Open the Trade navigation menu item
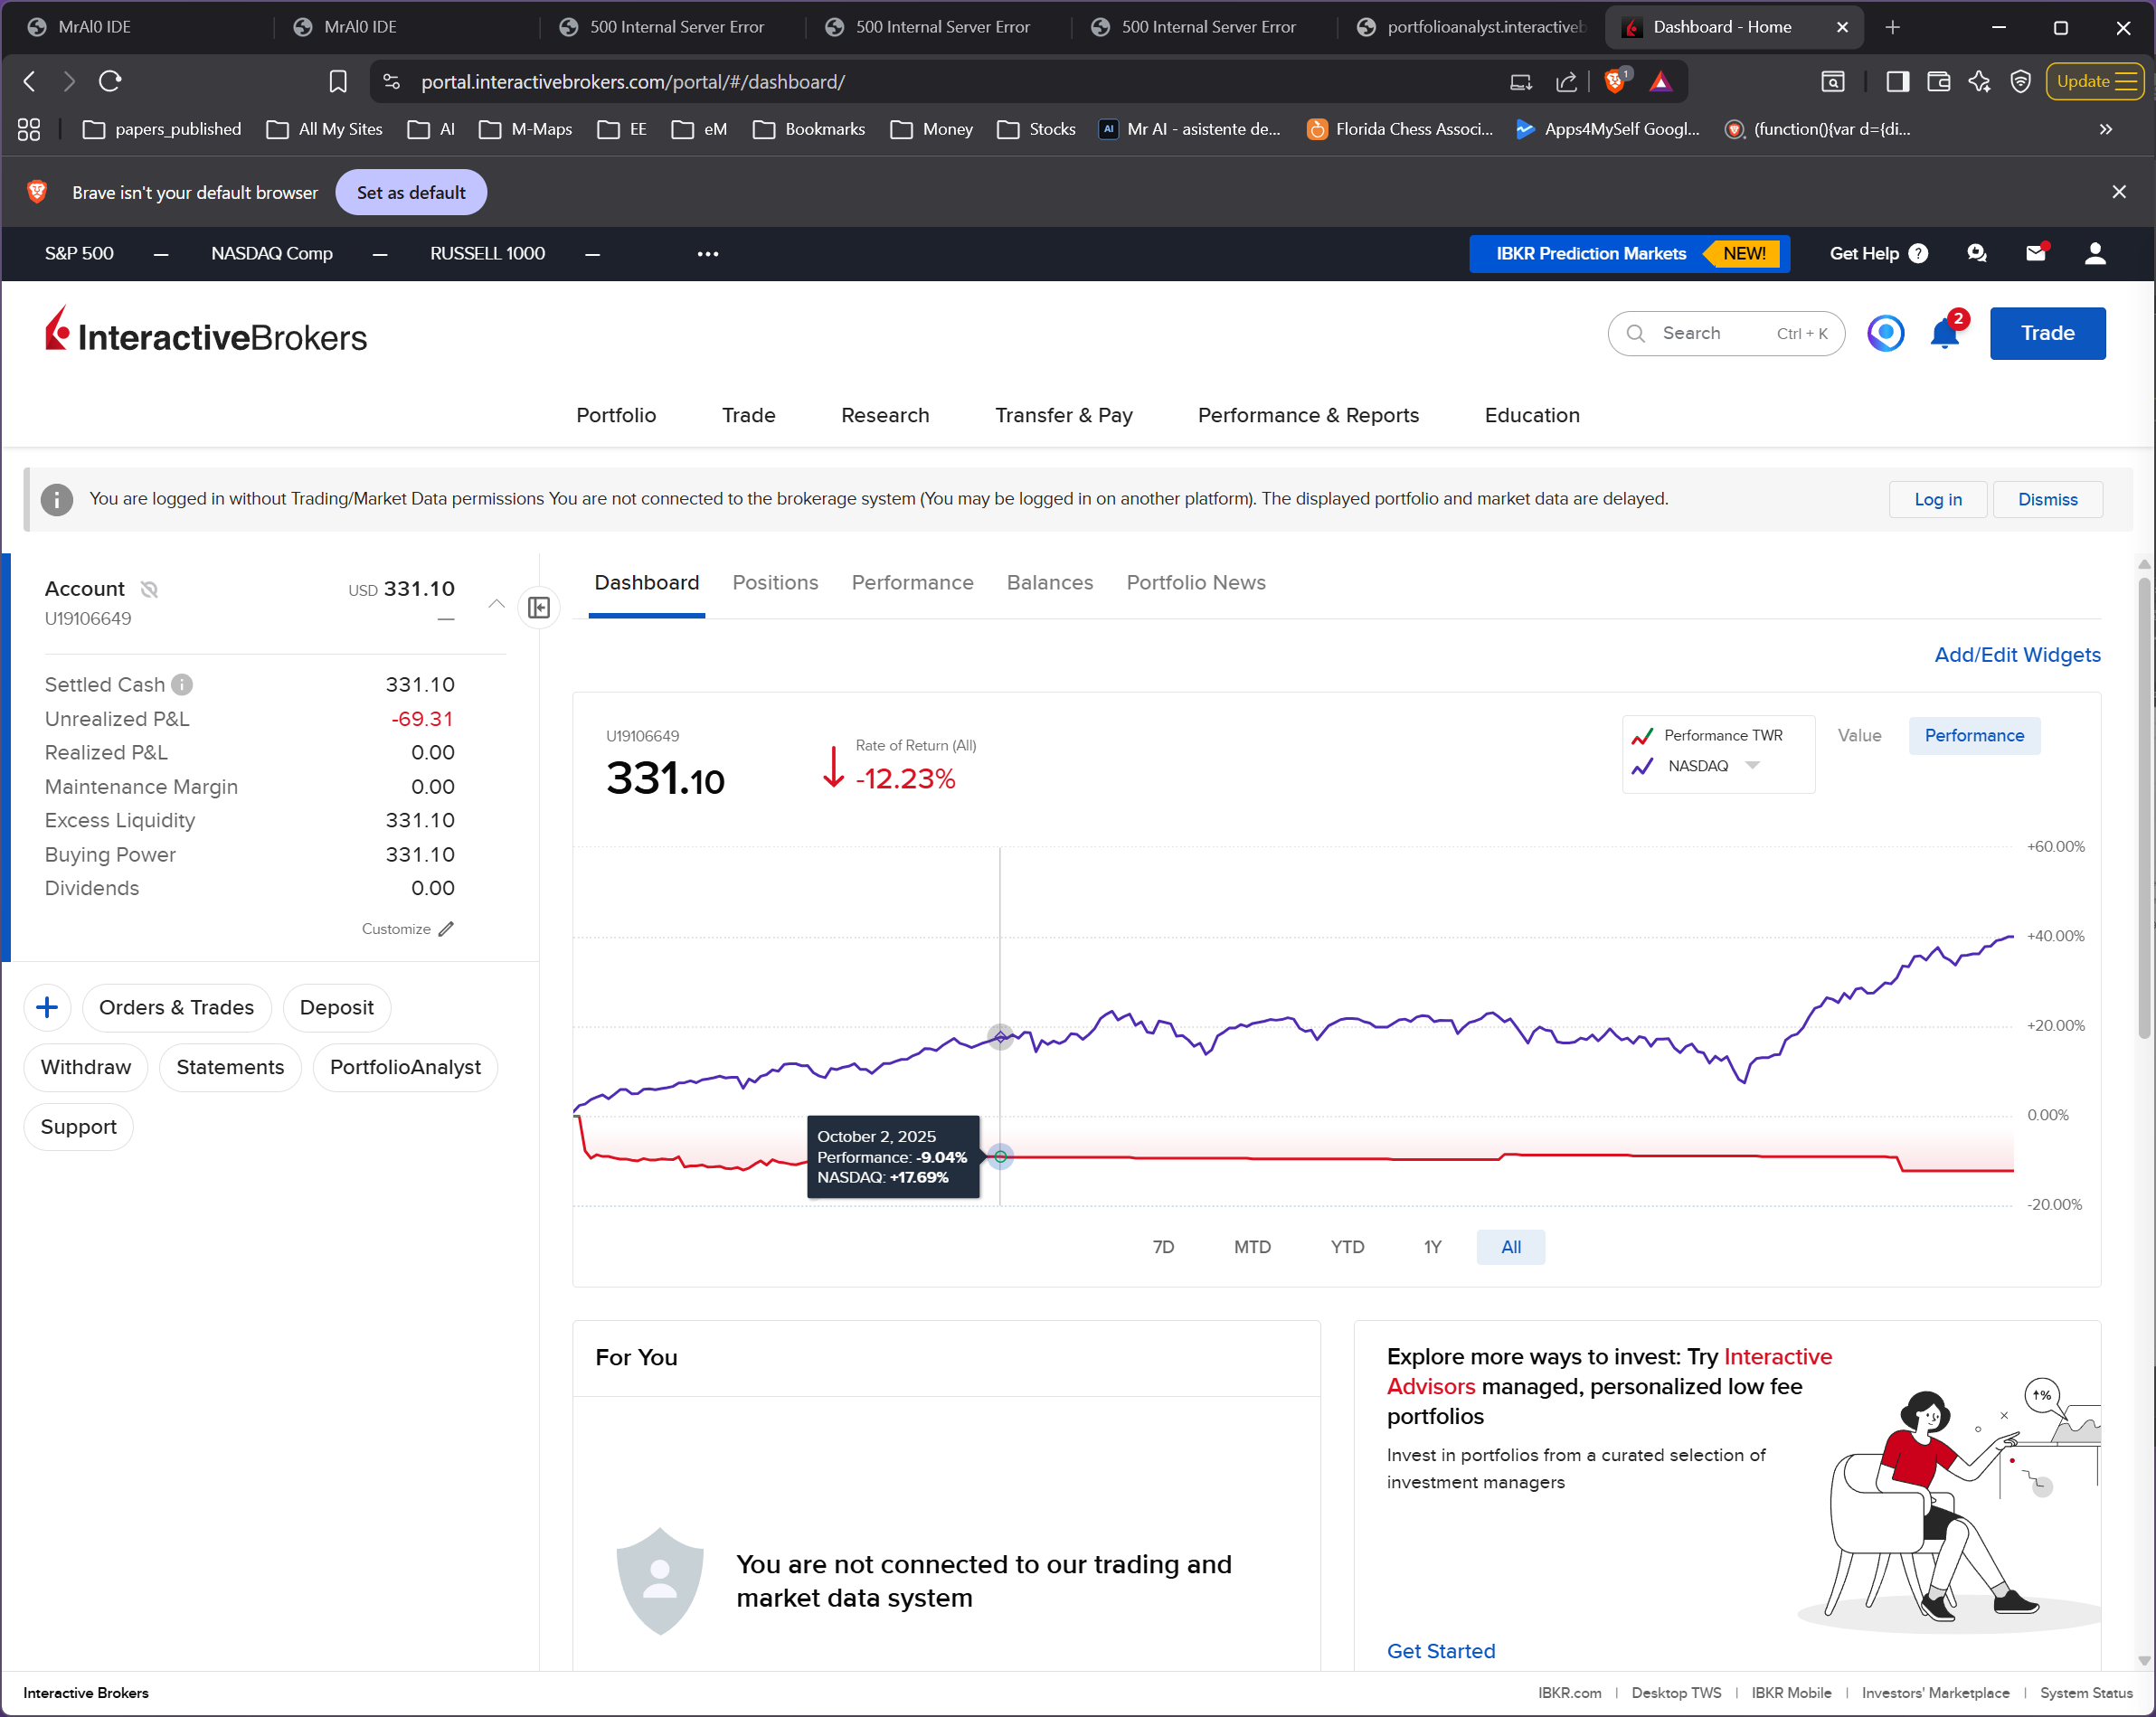 click(x=749, y=415)
